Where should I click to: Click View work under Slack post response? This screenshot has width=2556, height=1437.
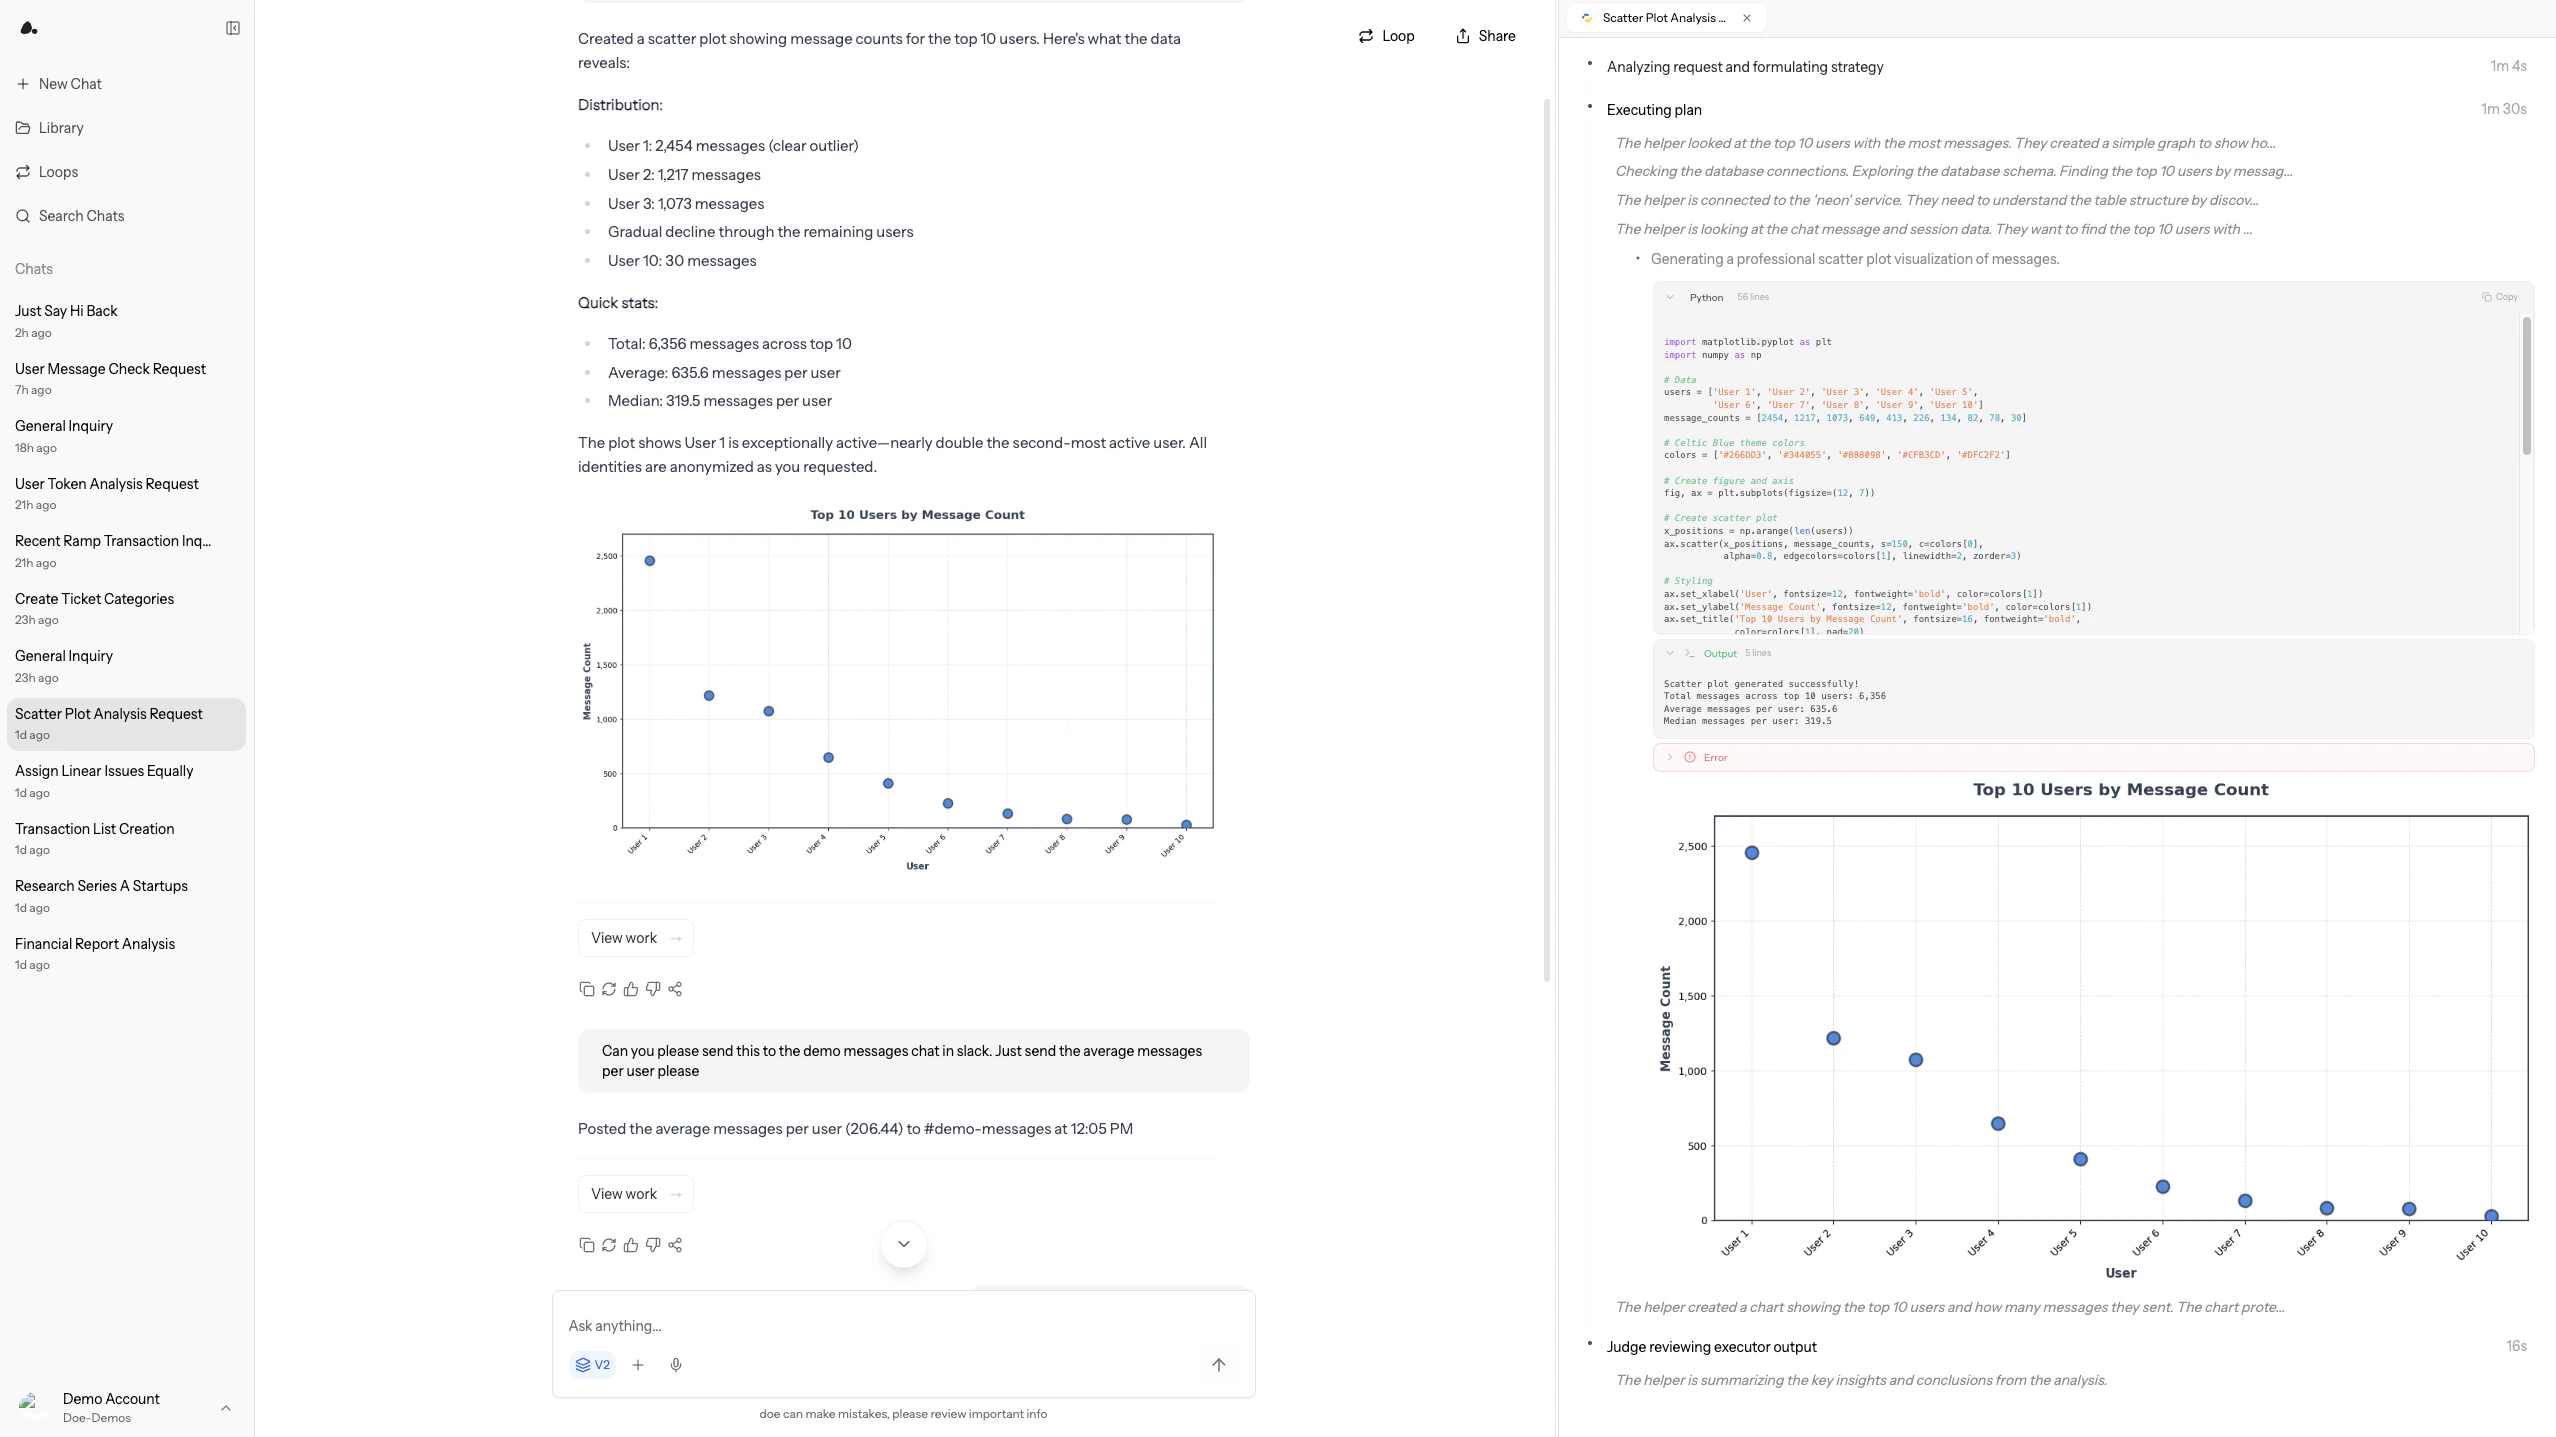635,1194
